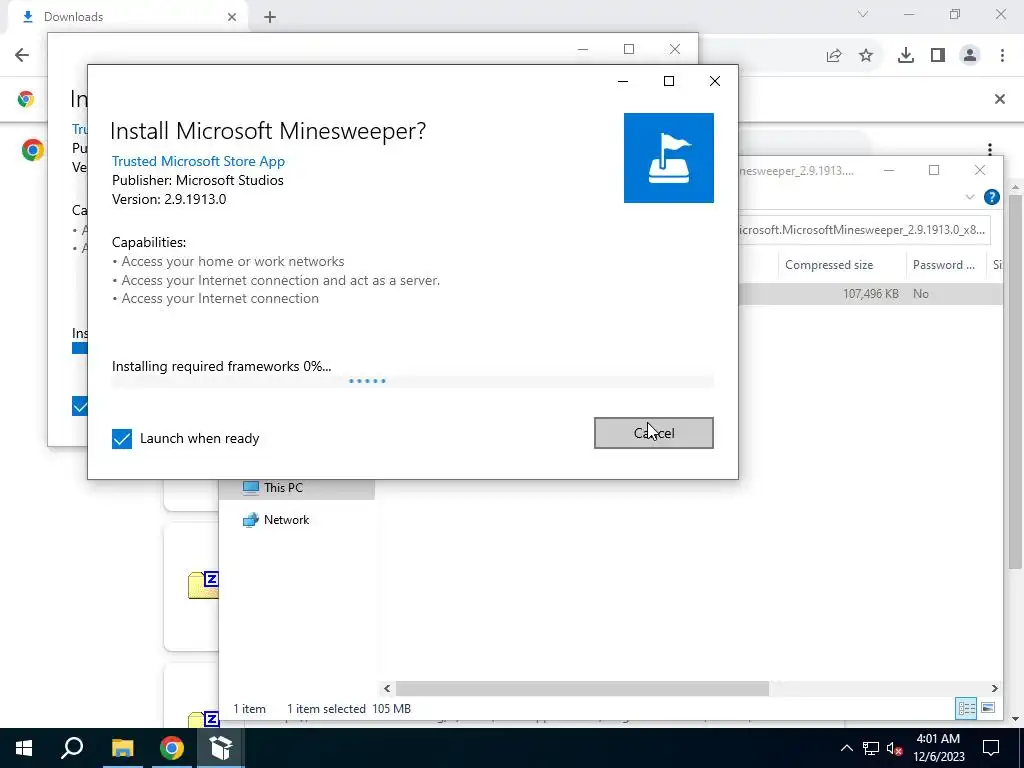Click the Explorer address path field
This screenshot has width=1024, height=768.
coord(864,230)
